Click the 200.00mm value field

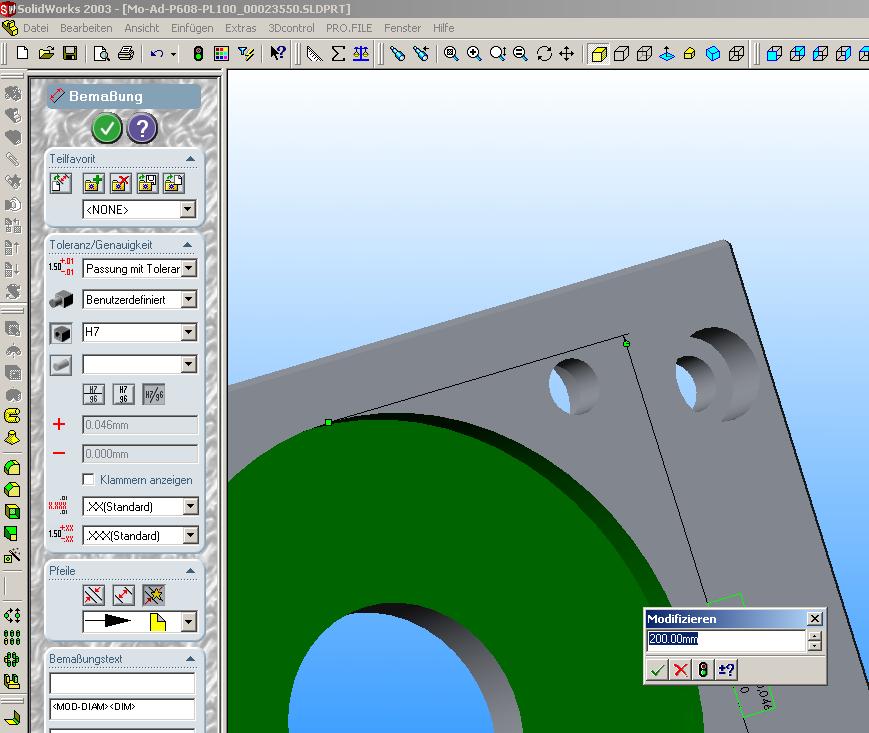[726, 640]
